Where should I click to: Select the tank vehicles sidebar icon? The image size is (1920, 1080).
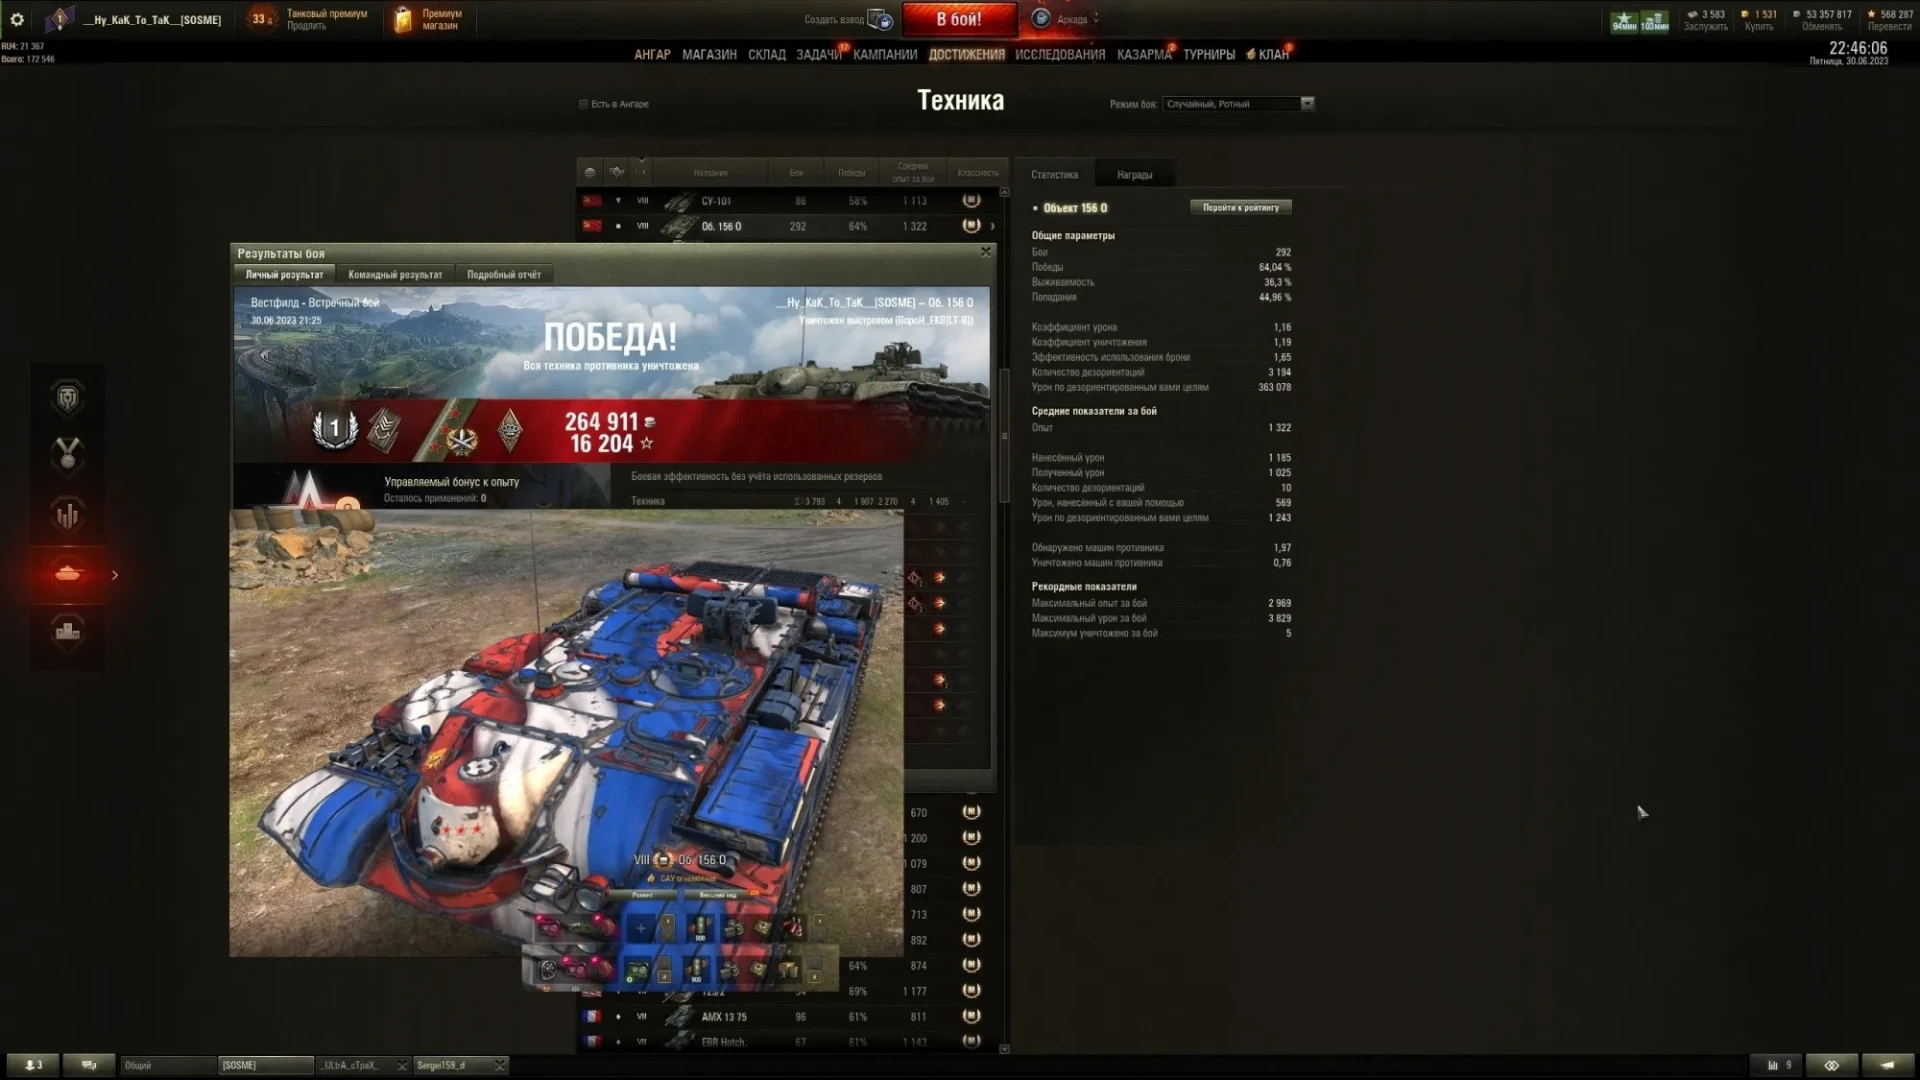tap(67, 574)
